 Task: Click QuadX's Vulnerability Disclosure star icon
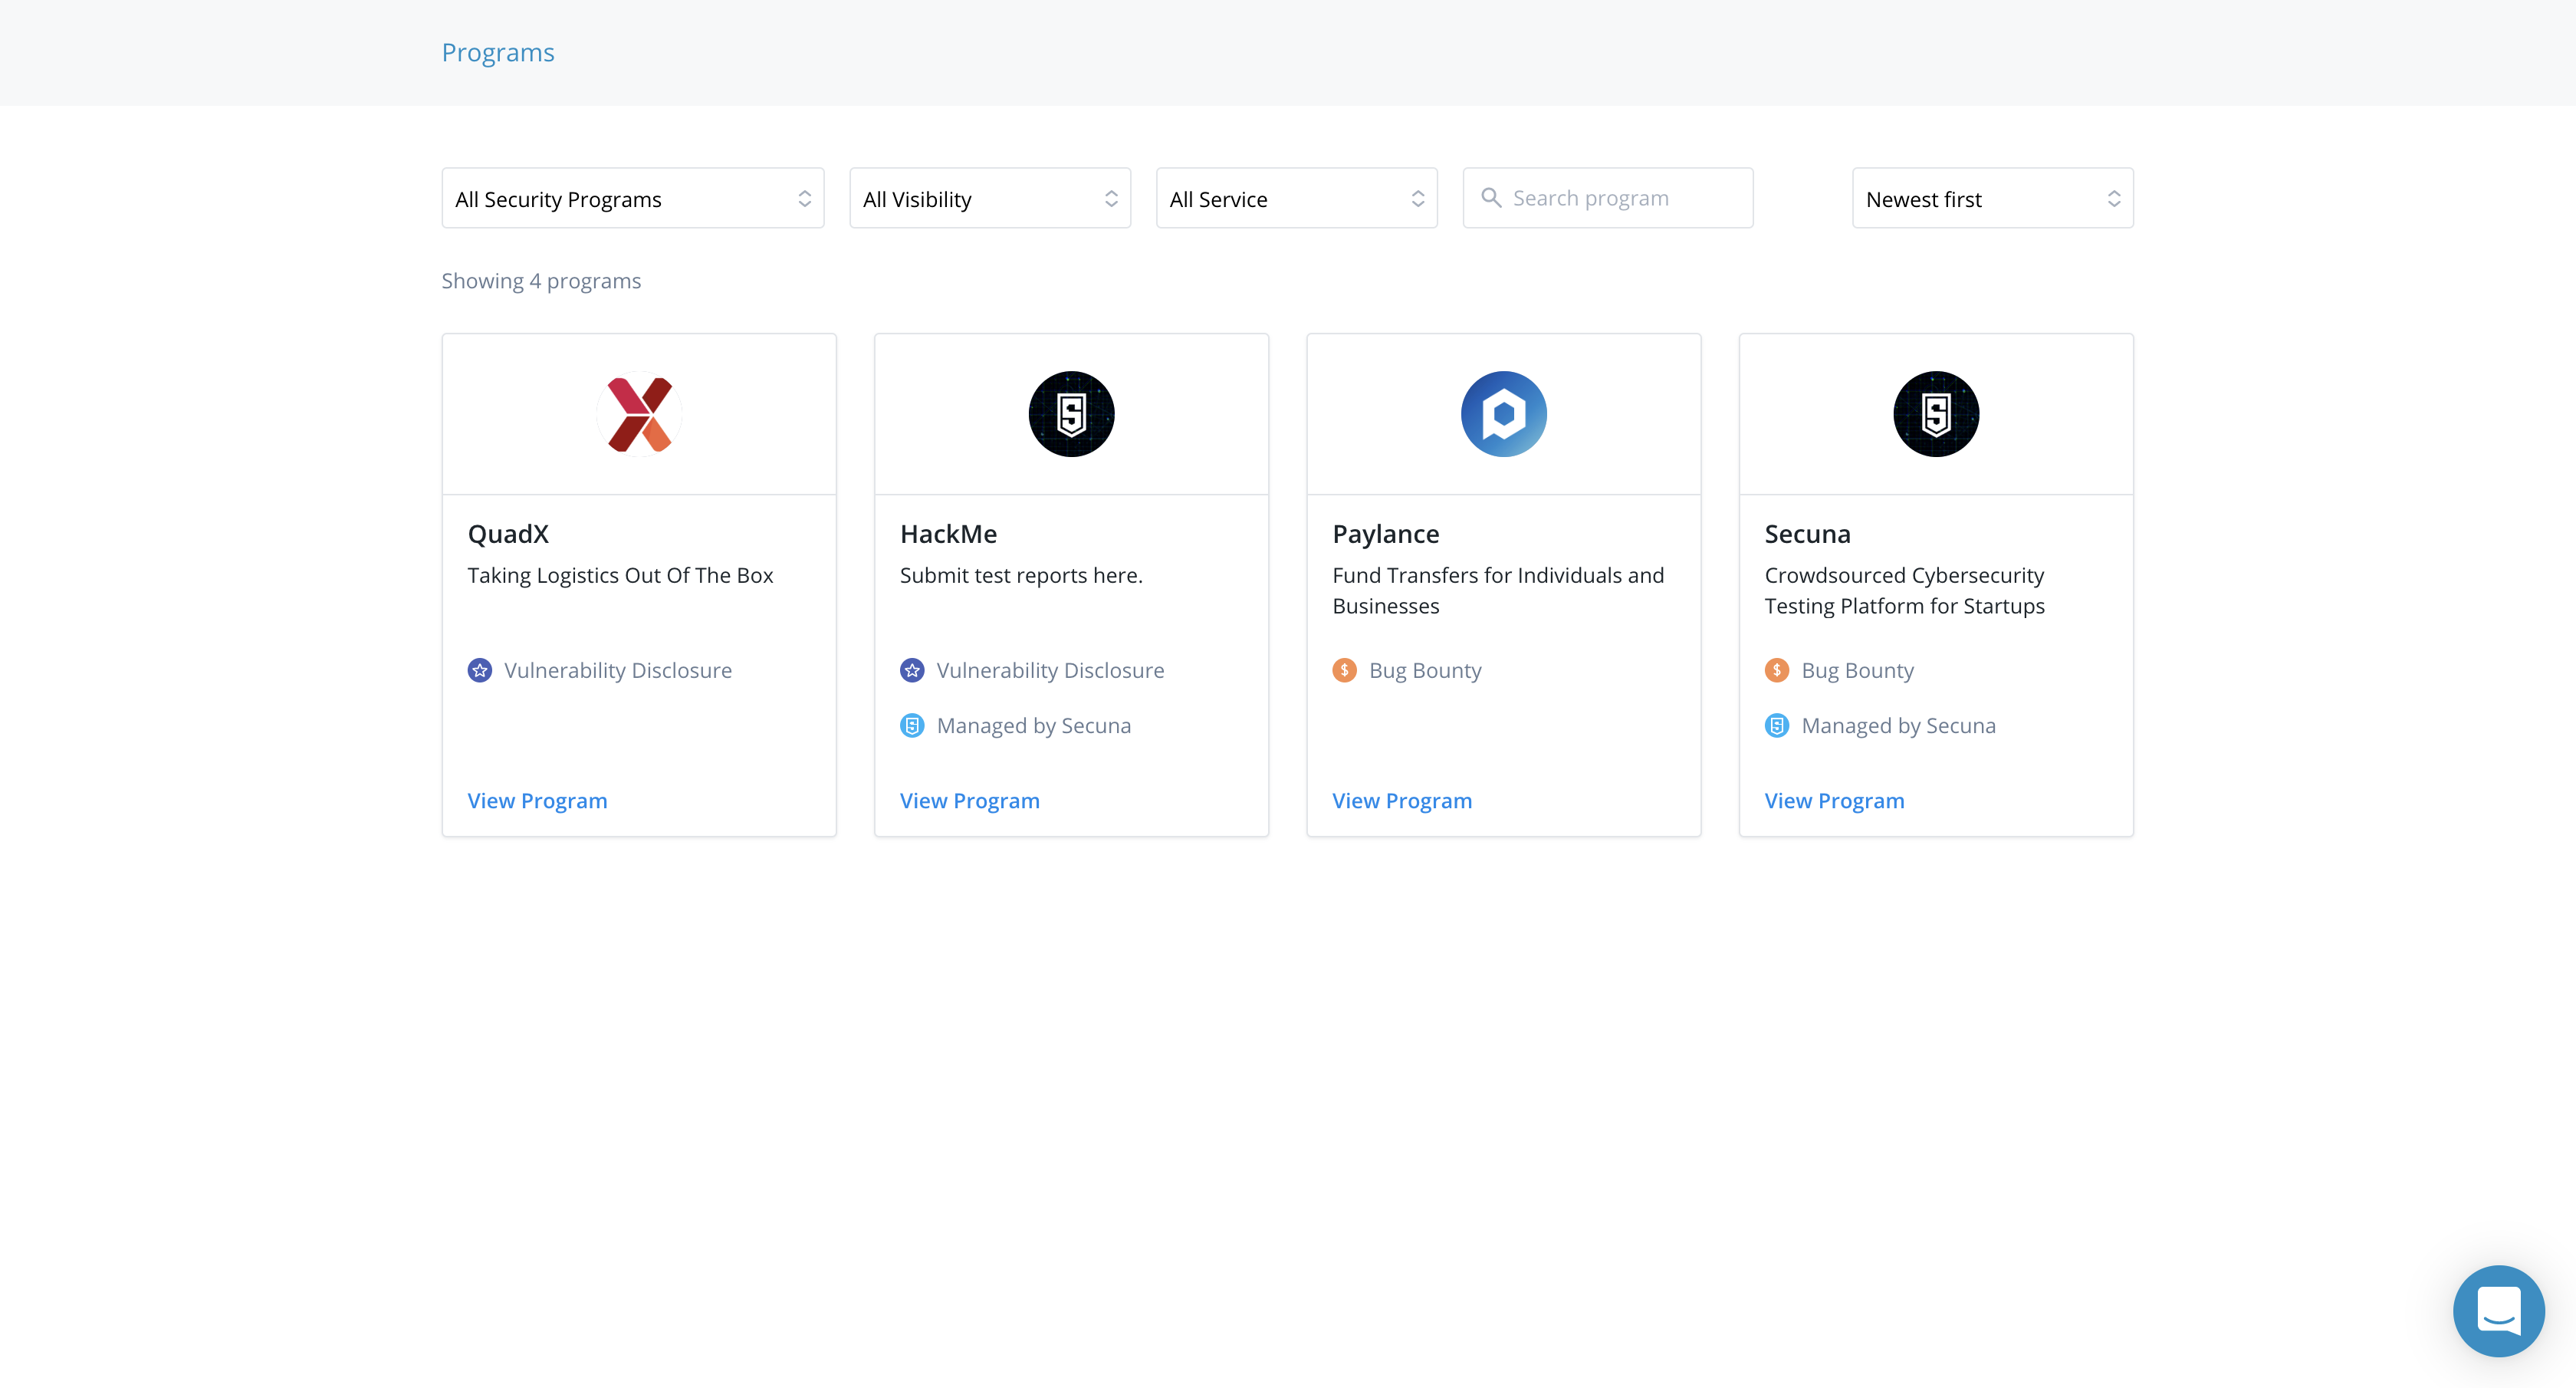(x=480, y=670)
